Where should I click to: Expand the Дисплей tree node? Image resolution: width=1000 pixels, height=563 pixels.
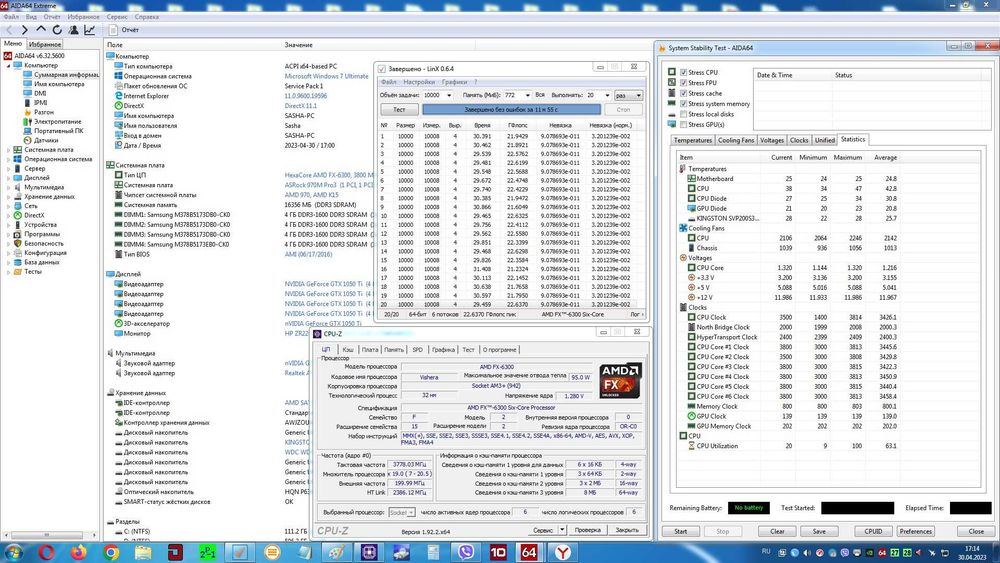coord(8,177)
